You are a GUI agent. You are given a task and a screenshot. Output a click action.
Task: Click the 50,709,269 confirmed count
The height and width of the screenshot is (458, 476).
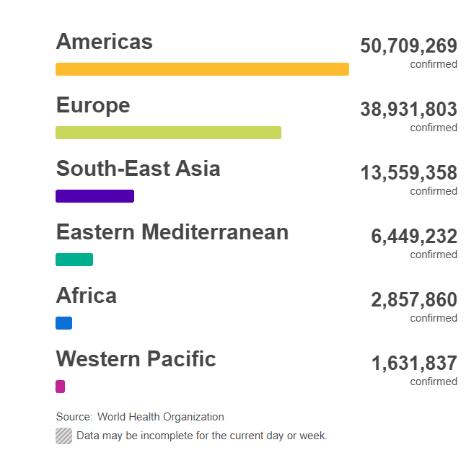point(409,46)
